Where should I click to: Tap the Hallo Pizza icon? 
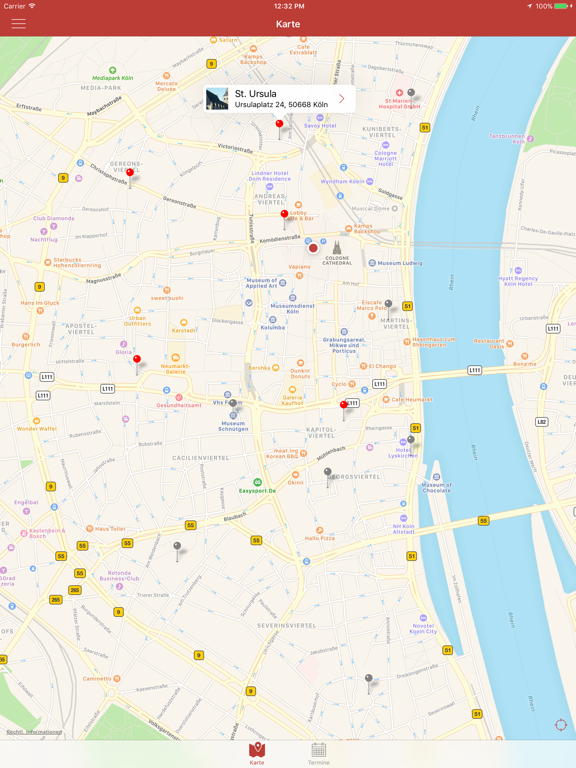pyautogui.click(x=319, y=530)
